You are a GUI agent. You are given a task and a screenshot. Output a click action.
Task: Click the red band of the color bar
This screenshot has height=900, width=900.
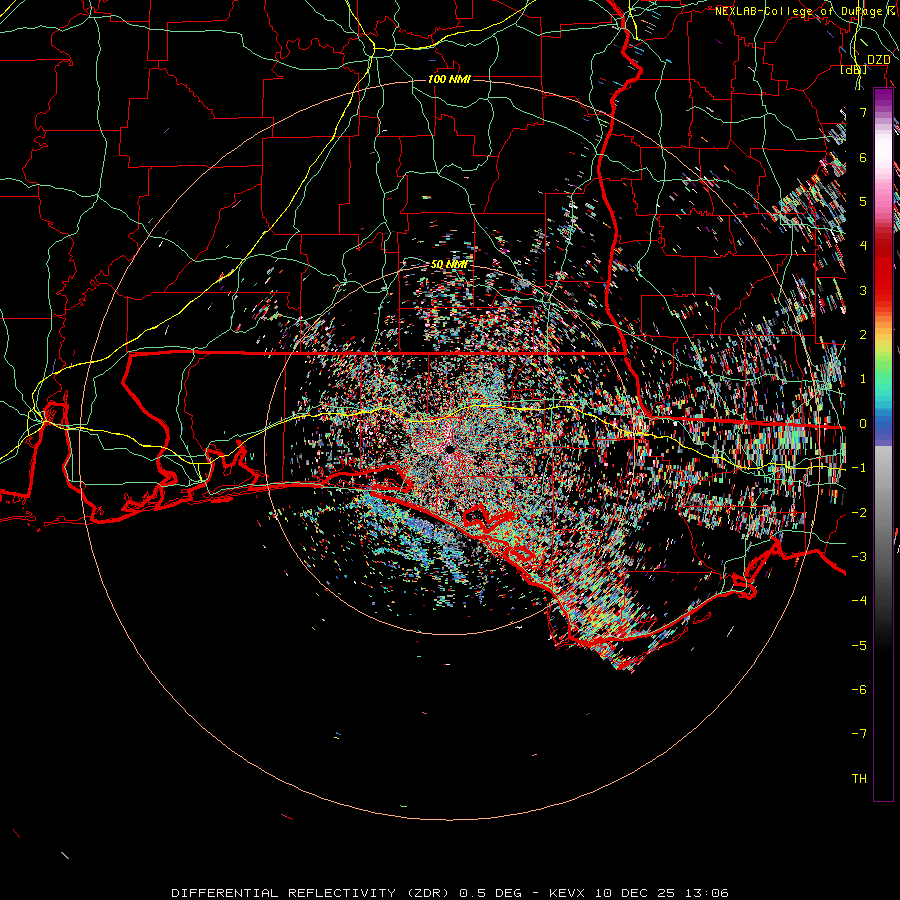coord(883,267)
